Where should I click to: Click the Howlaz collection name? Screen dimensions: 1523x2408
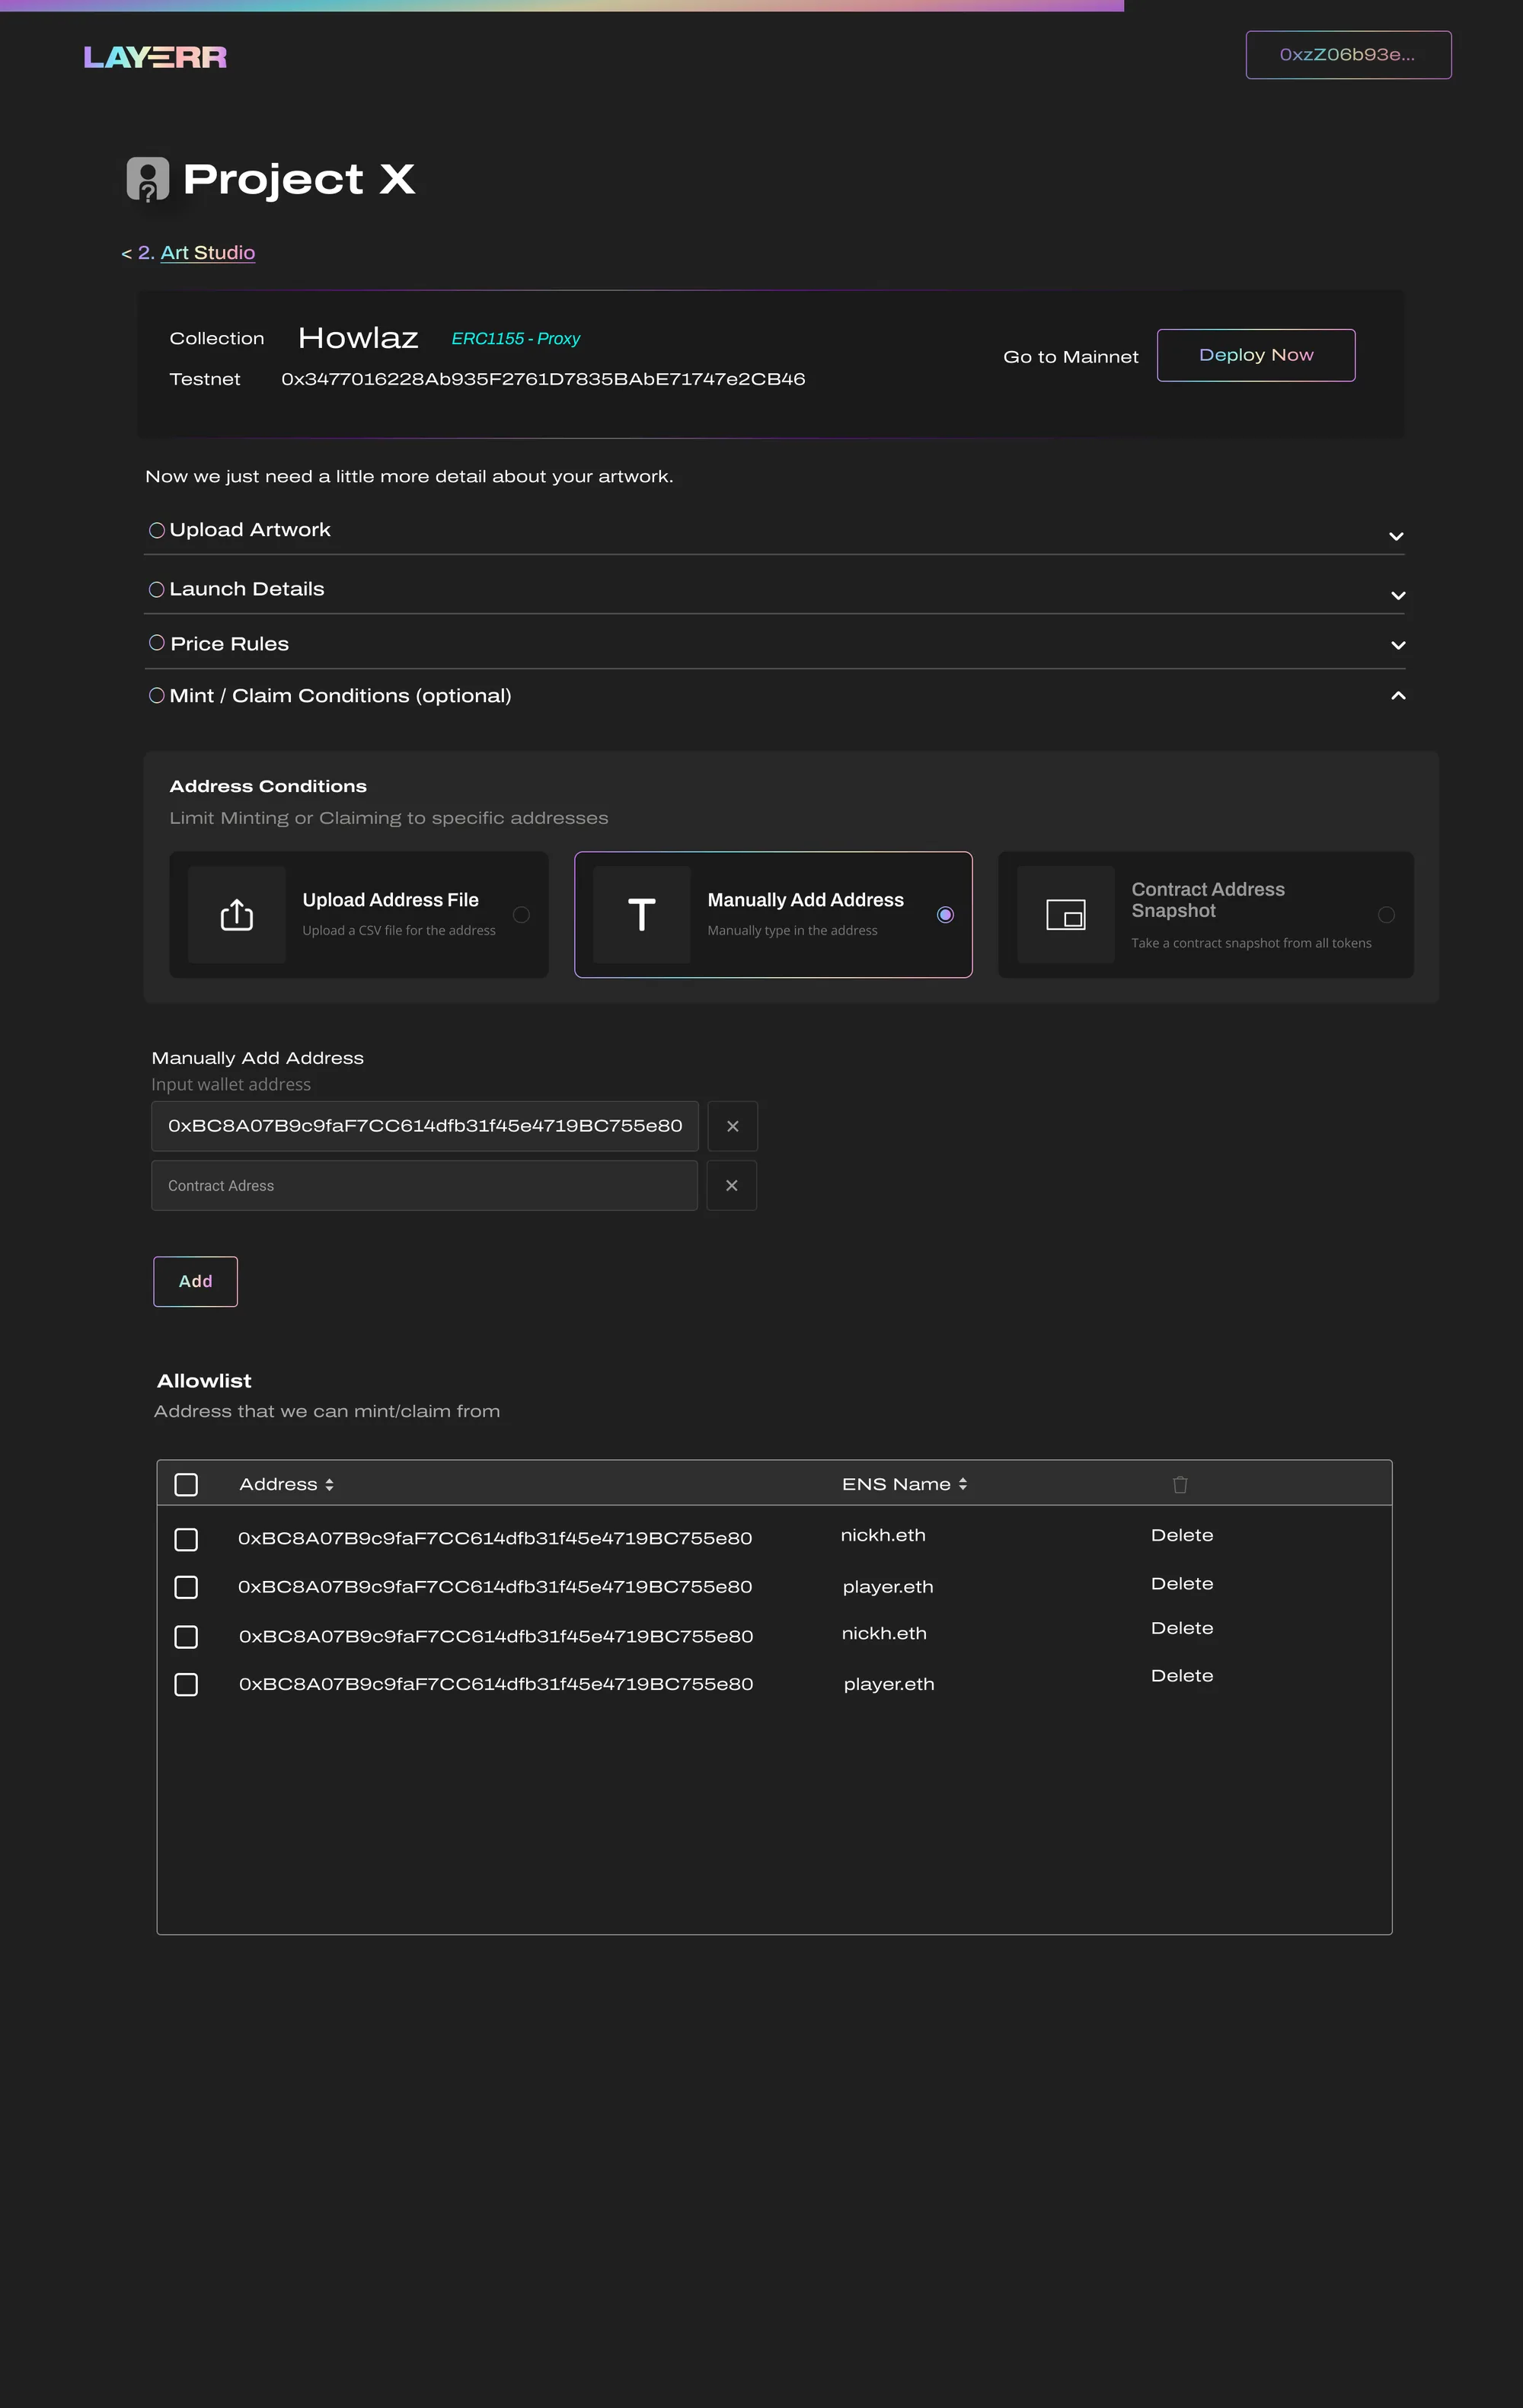[358, 338]
